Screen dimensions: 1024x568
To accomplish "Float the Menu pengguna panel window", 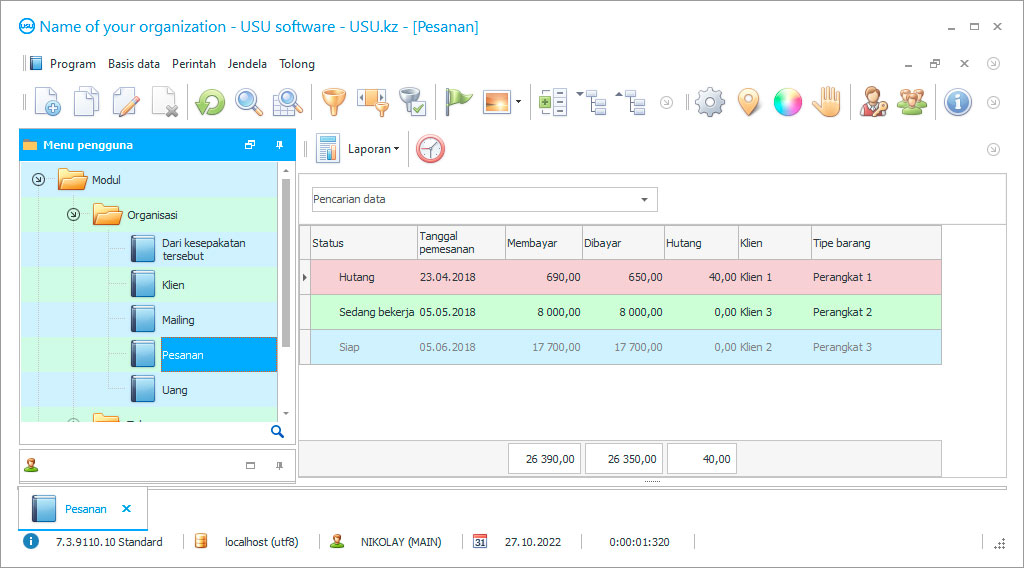I will 250,145.
